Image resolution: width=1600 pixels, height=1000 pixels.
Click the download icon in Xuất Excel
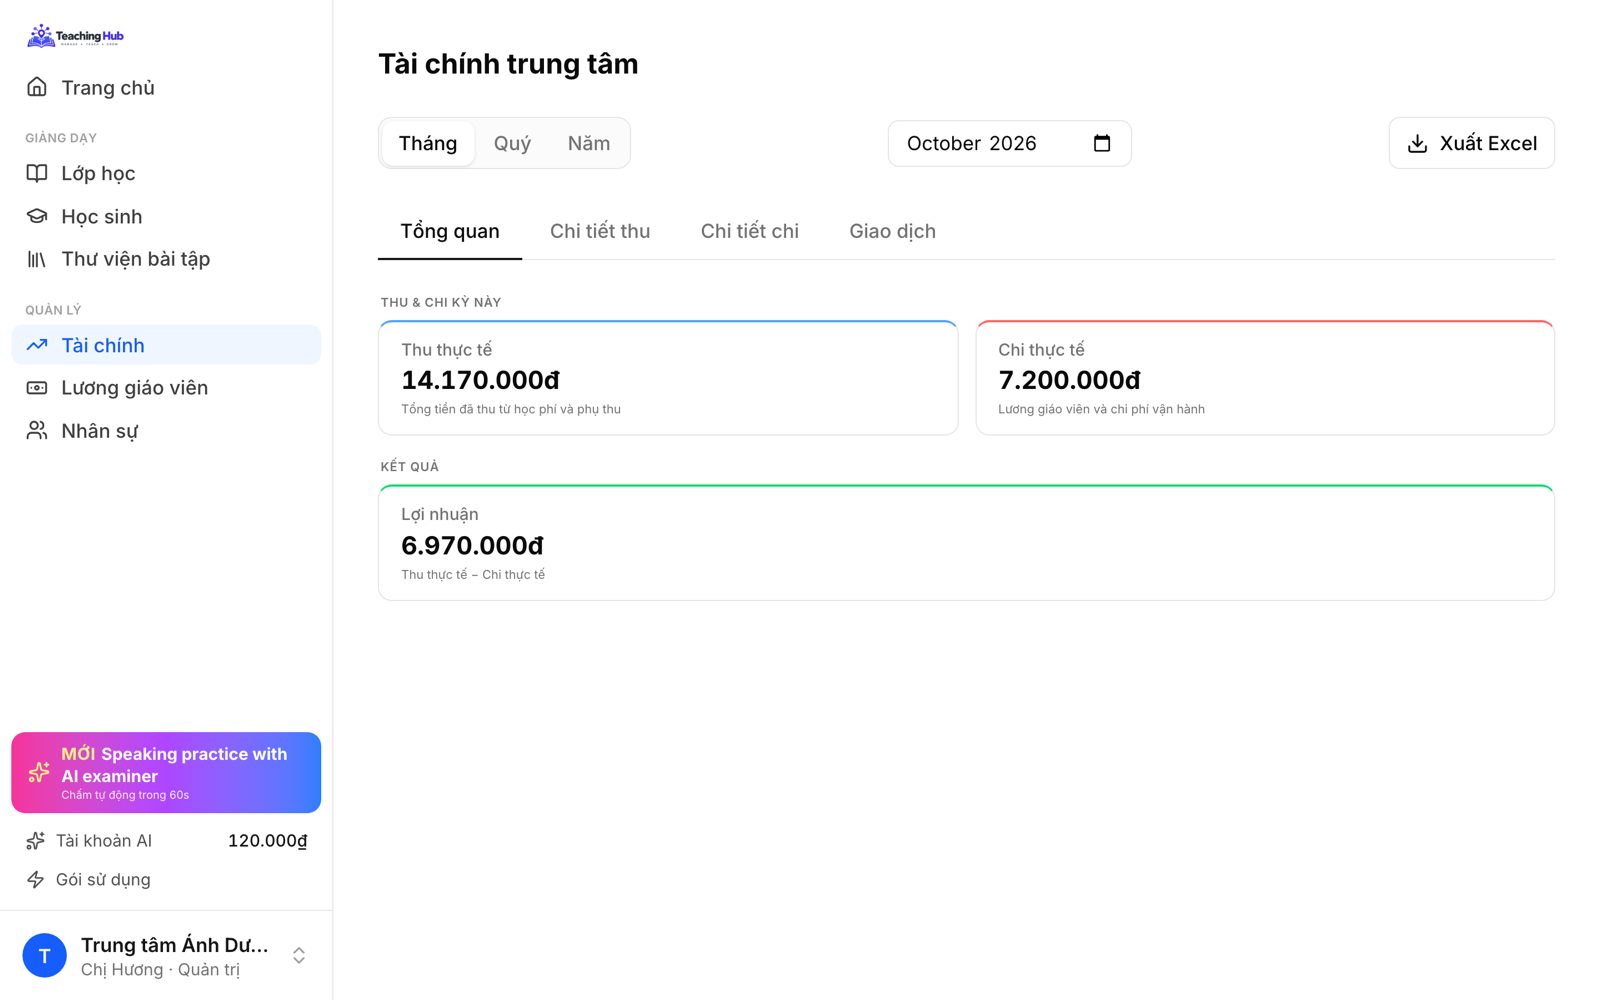(x=1417, y=144)
